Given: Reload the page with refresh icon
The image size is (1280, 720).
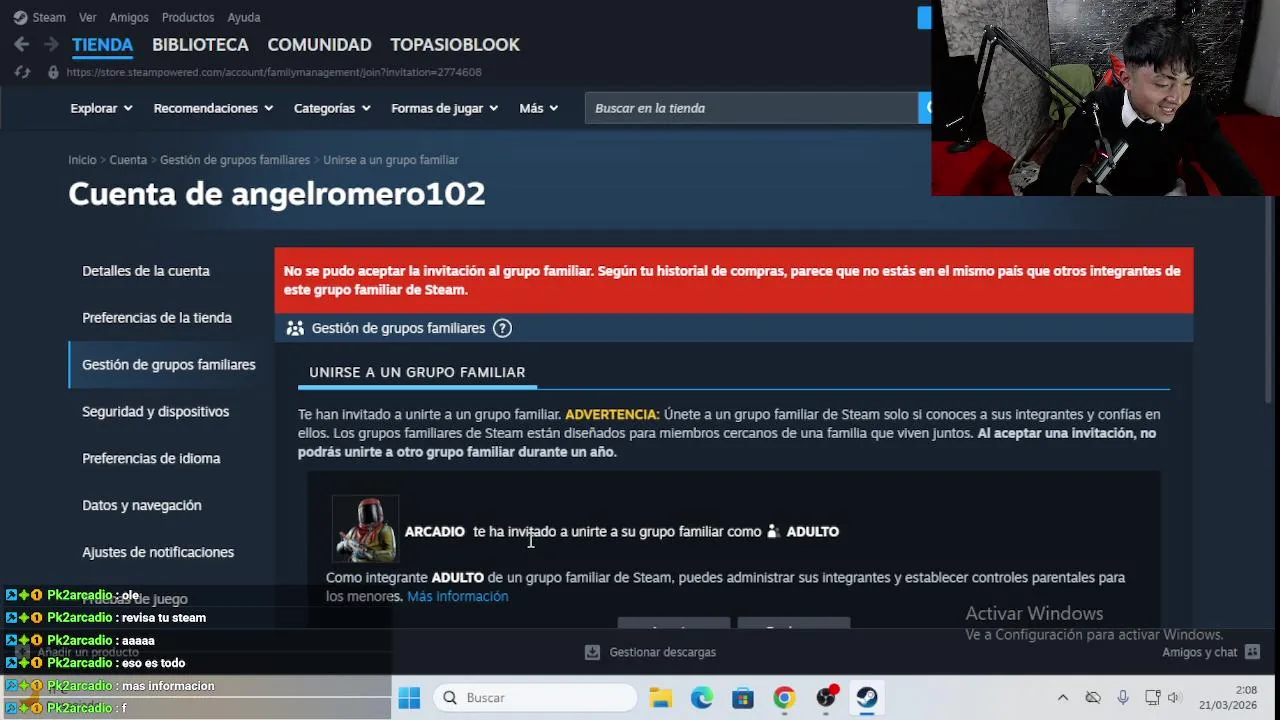Looking at the screenshot, I should tap(23, 72).
